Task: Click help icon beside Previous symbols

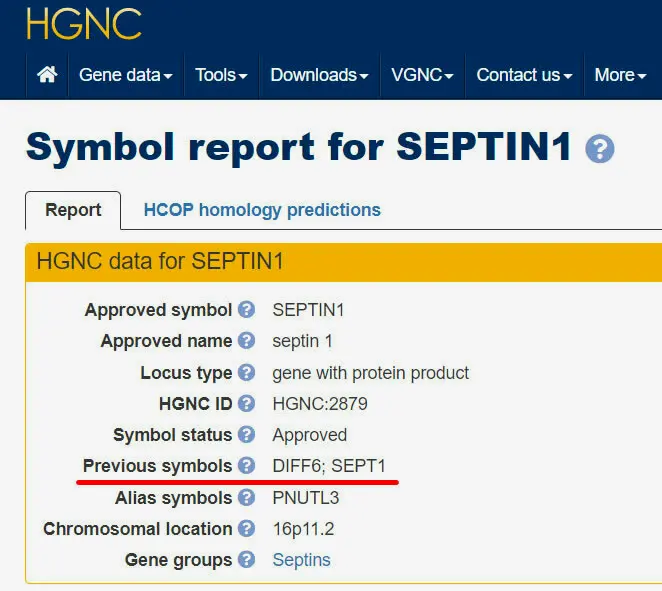Action: click(246, 465)
